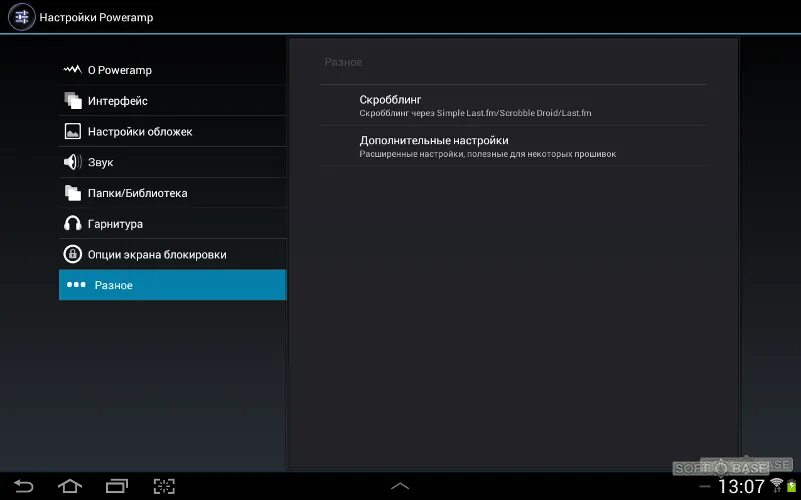Click the Расширенные настройки description text
This screenshot has width=801, height=500.
[487, 154]
